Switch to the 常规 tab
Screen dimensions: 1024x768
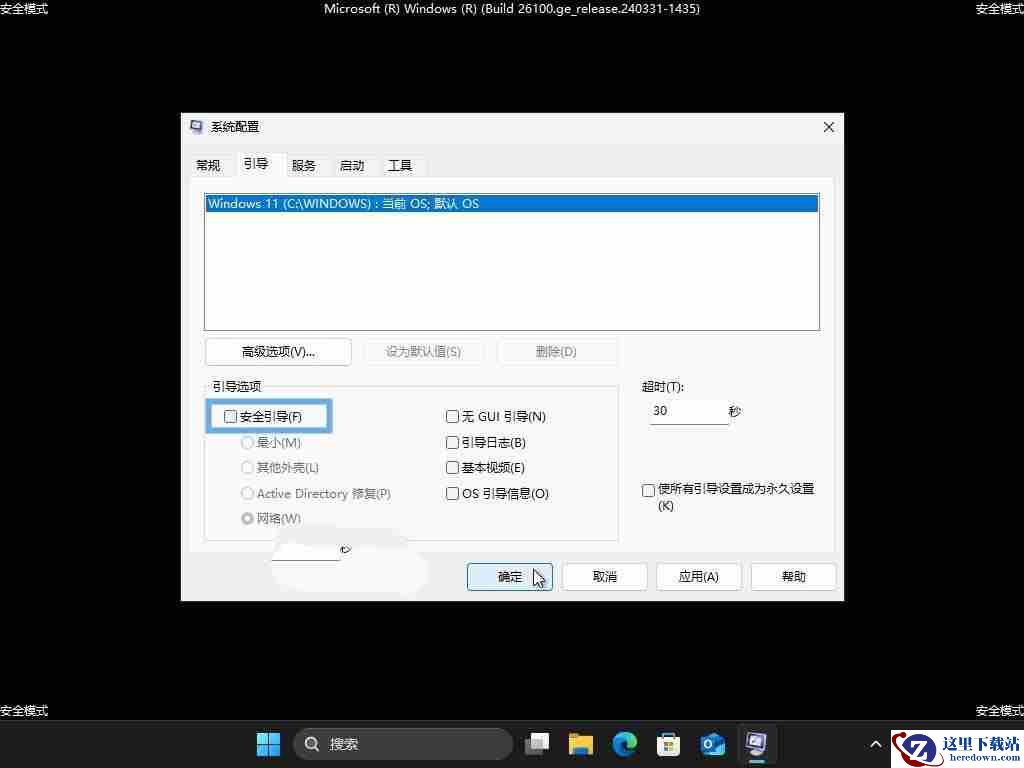[x=208, y=165]
